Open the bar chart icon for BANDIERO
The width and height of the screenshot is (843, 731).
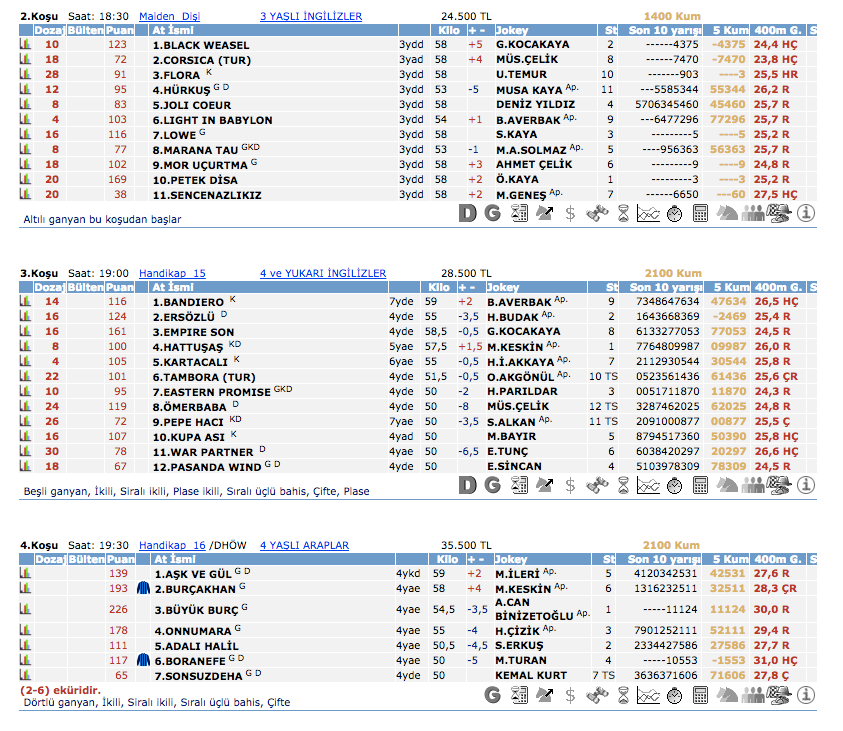pyautogui.click(x=26, y=301)
